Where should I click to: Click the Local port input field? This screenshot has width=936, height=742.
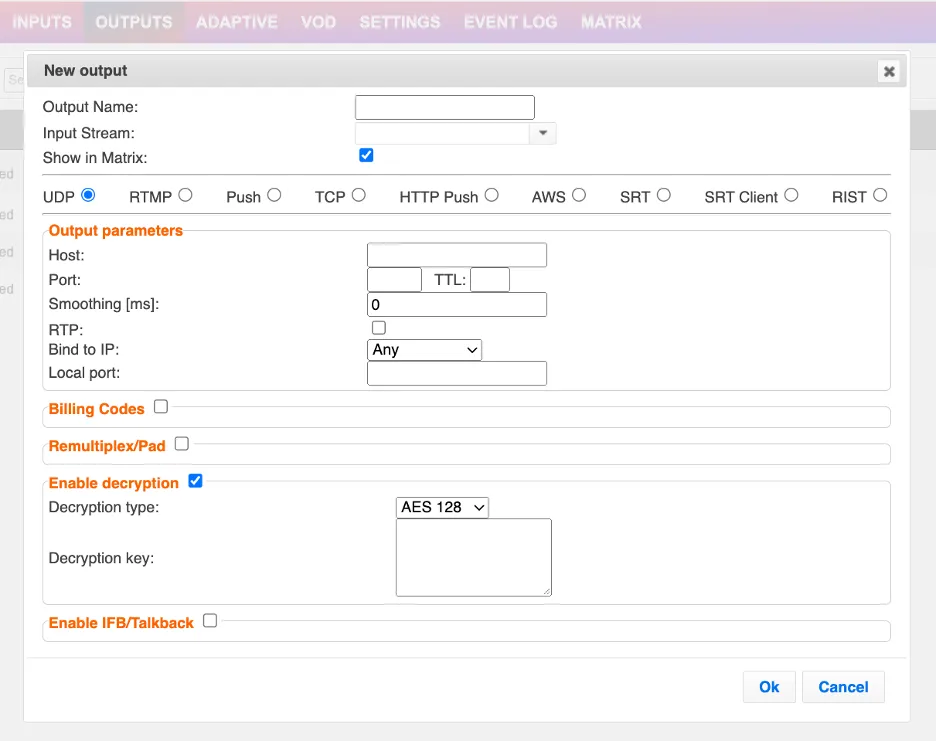pos(457,373)
